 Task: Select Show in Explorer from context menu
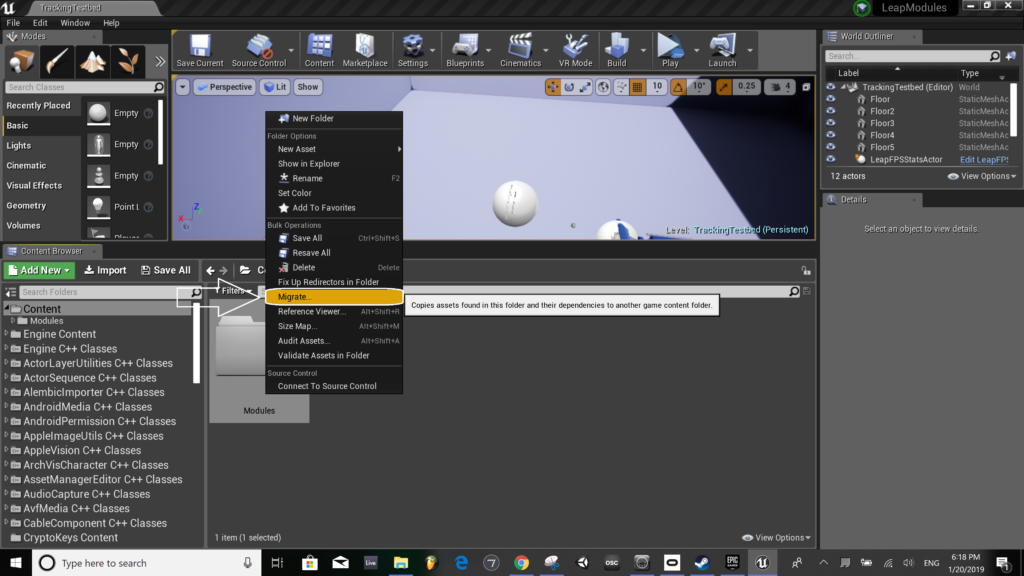(309, 164)
